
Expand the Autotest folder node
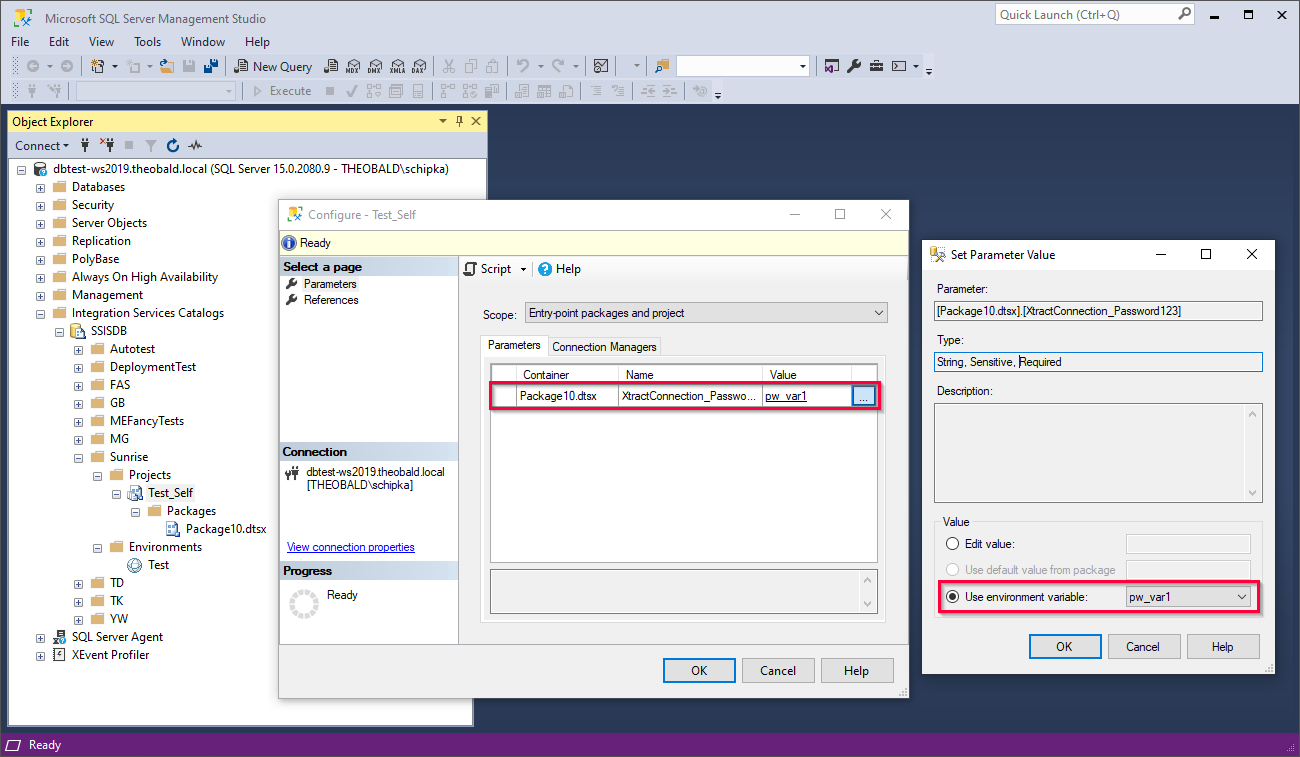79,349
